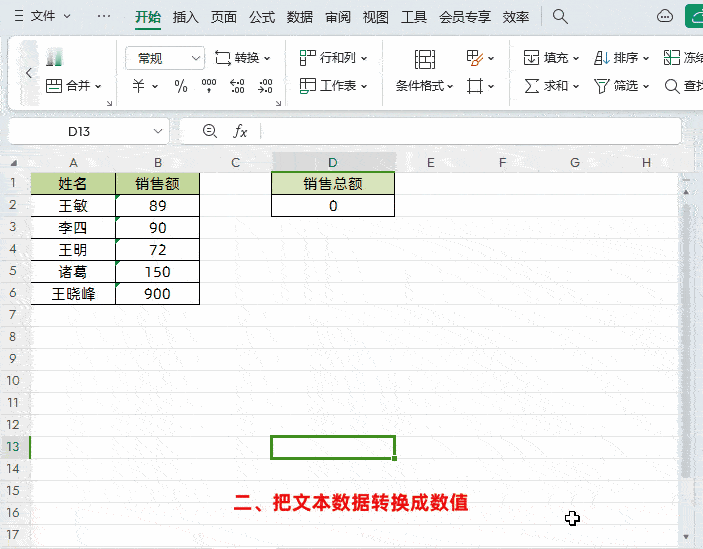
Task: Click the 求和 sigma sum icon
Action: (532, 86)
